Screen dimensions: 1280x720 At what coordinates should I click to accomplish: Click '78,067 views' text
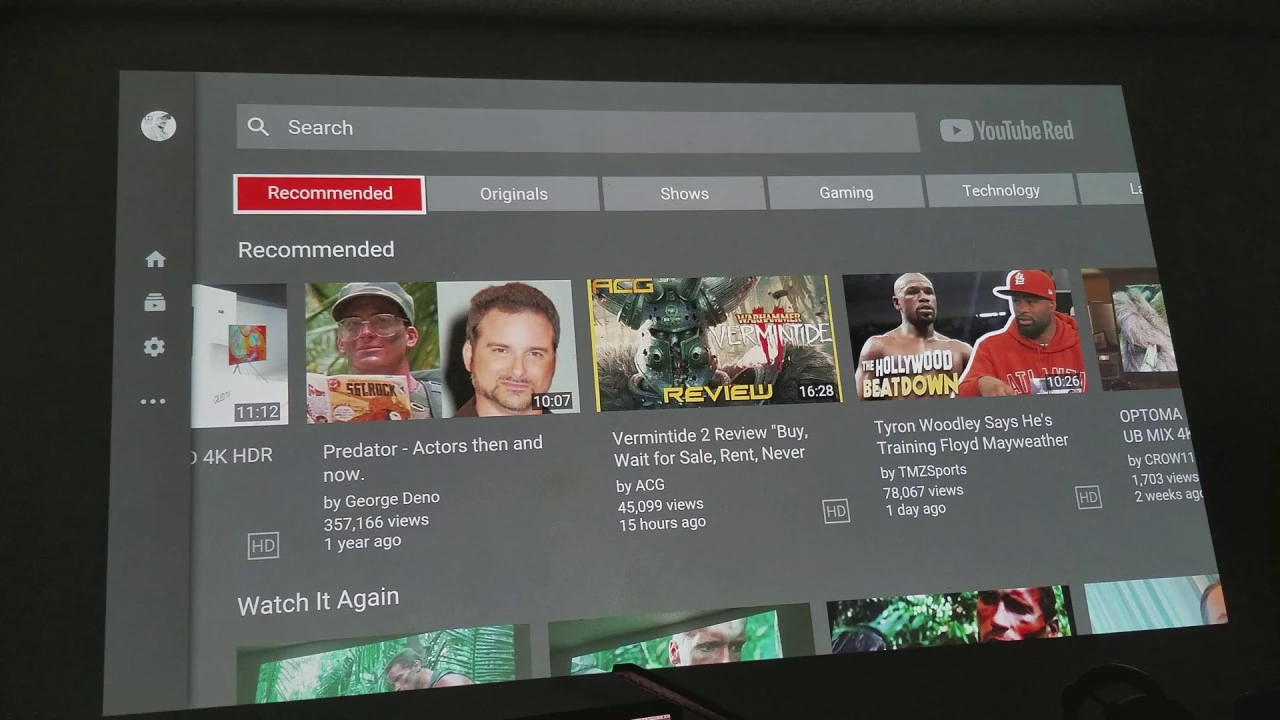922,491
